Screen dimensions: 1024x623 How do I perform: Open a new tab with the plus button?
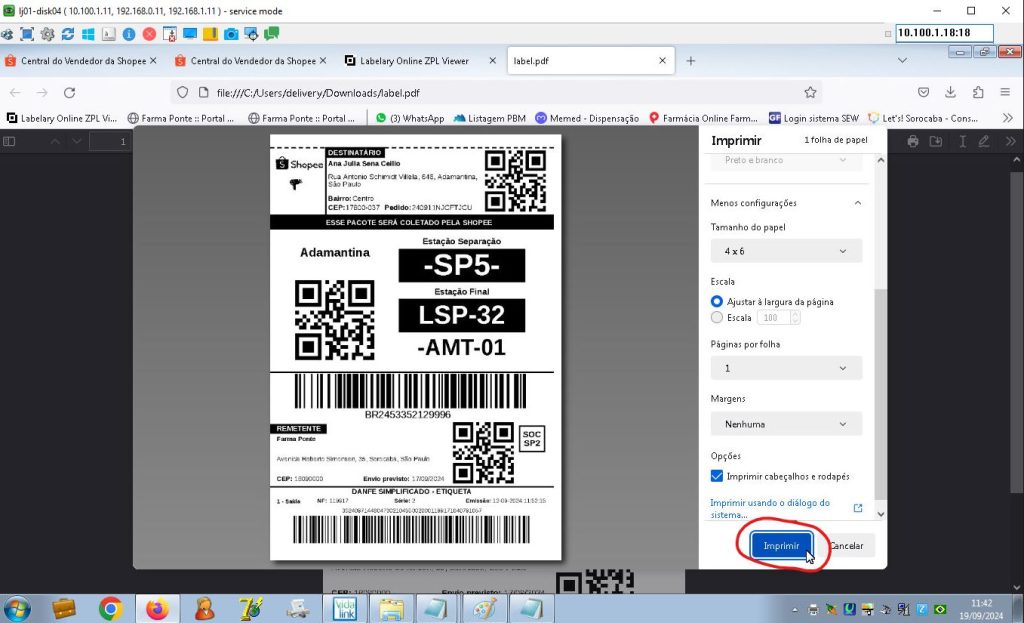(x=690, y=61)
